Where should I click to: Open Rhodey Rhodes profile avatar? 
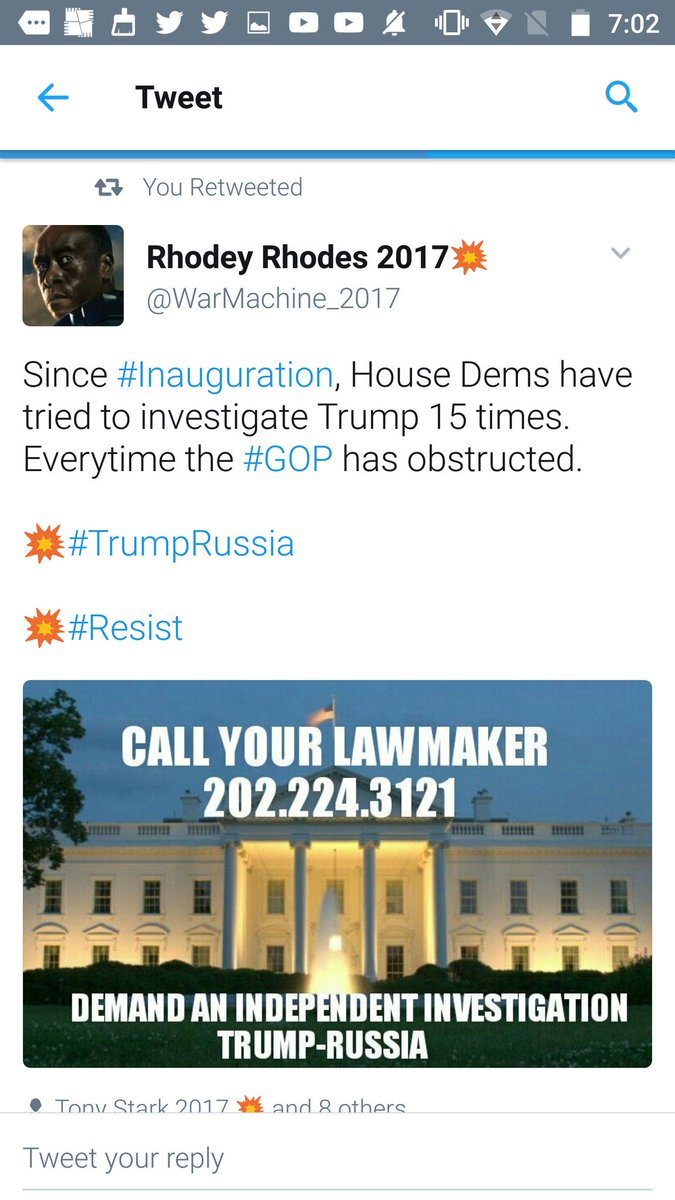(x=73, y=275)
